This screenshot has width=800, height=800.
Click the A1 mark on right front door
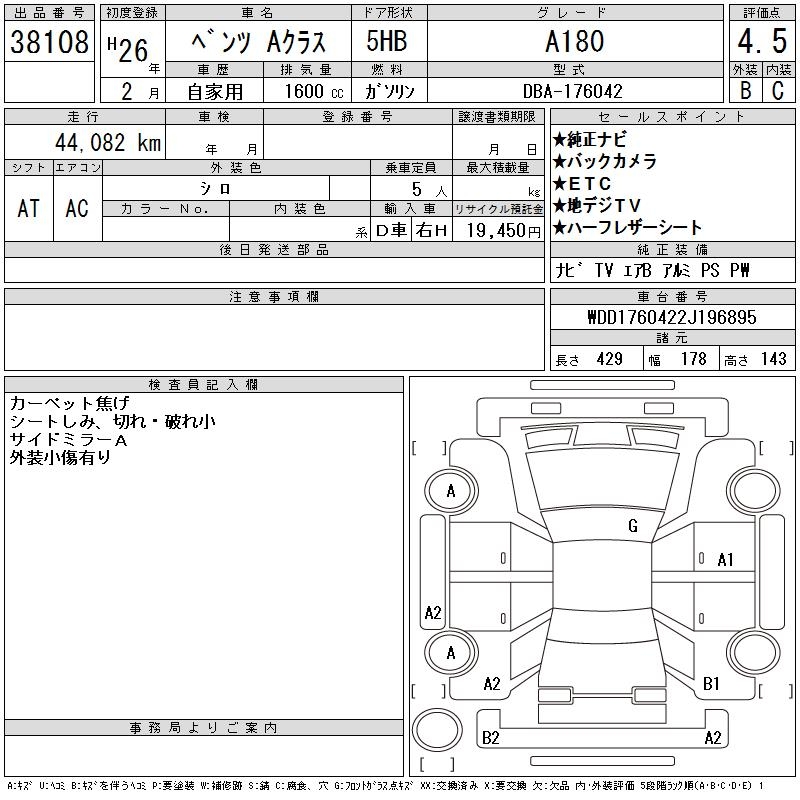tap(725, 560)
